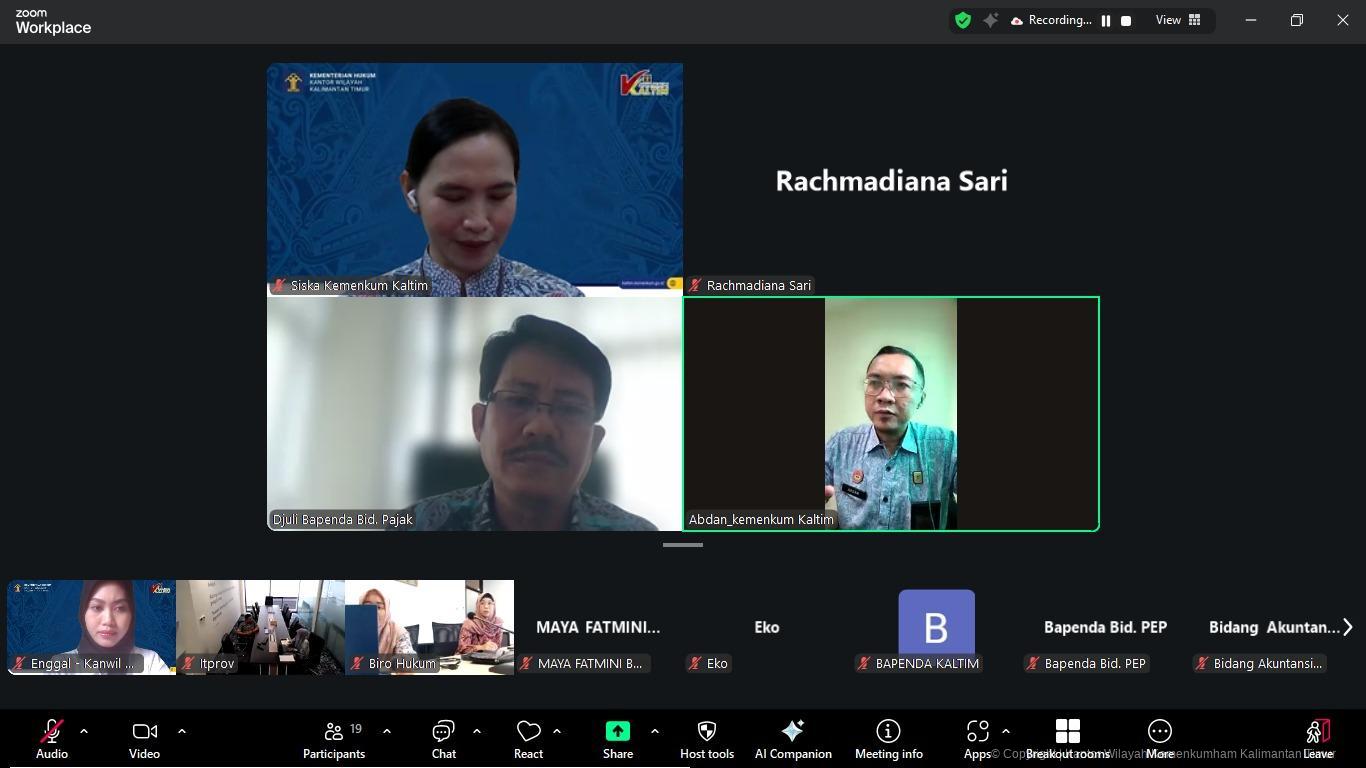Click Leave to exit meeting
This screenshot has height=768, width=1366.
tap(1318, 740)
